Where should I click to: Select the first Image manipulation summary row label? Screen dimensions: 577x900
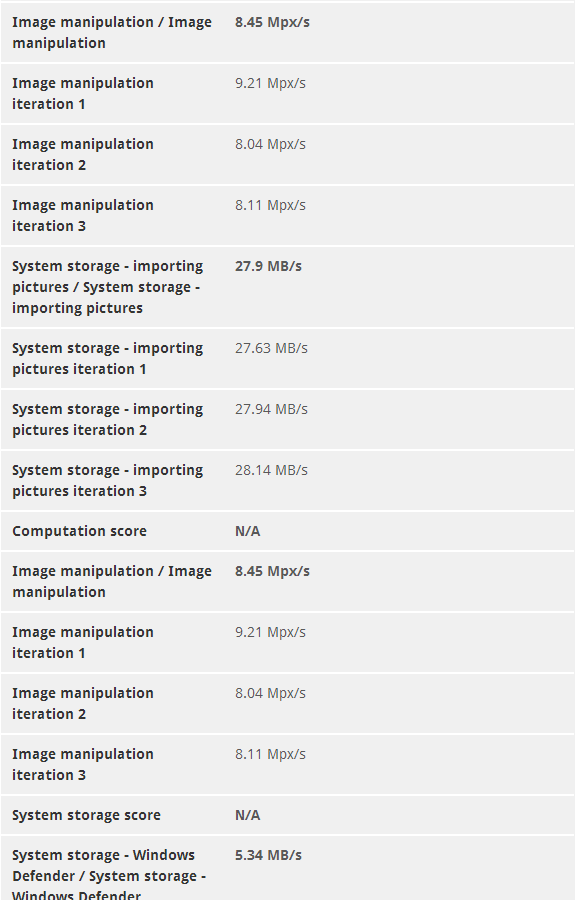click(x=112, y=33)
